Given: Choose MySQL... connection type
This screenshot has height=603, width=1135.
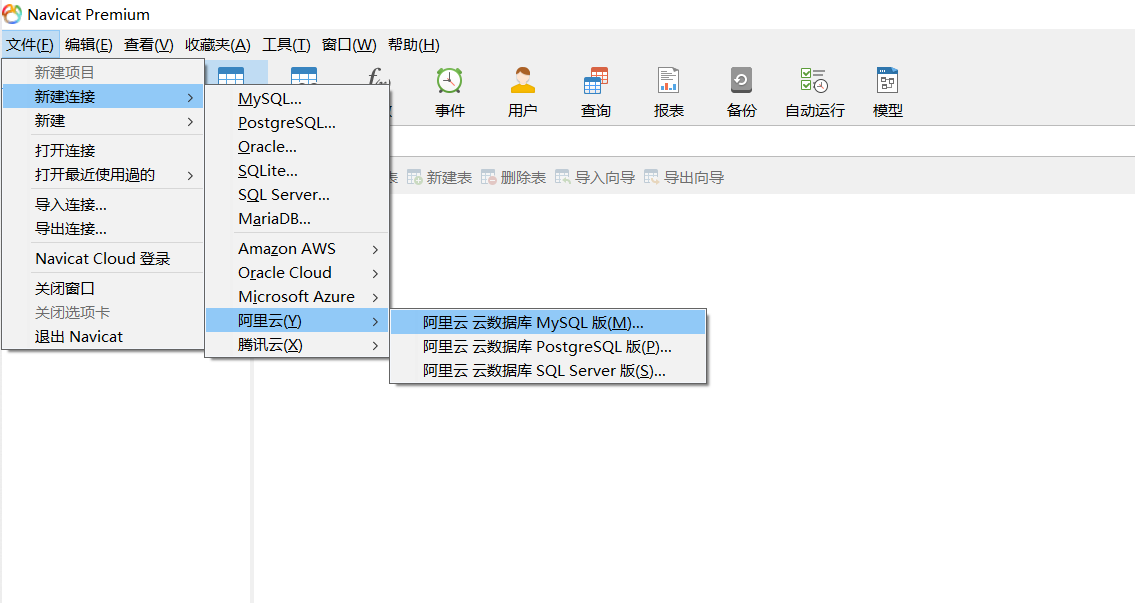Looking at the screenshot, I should tap(298, 99).
